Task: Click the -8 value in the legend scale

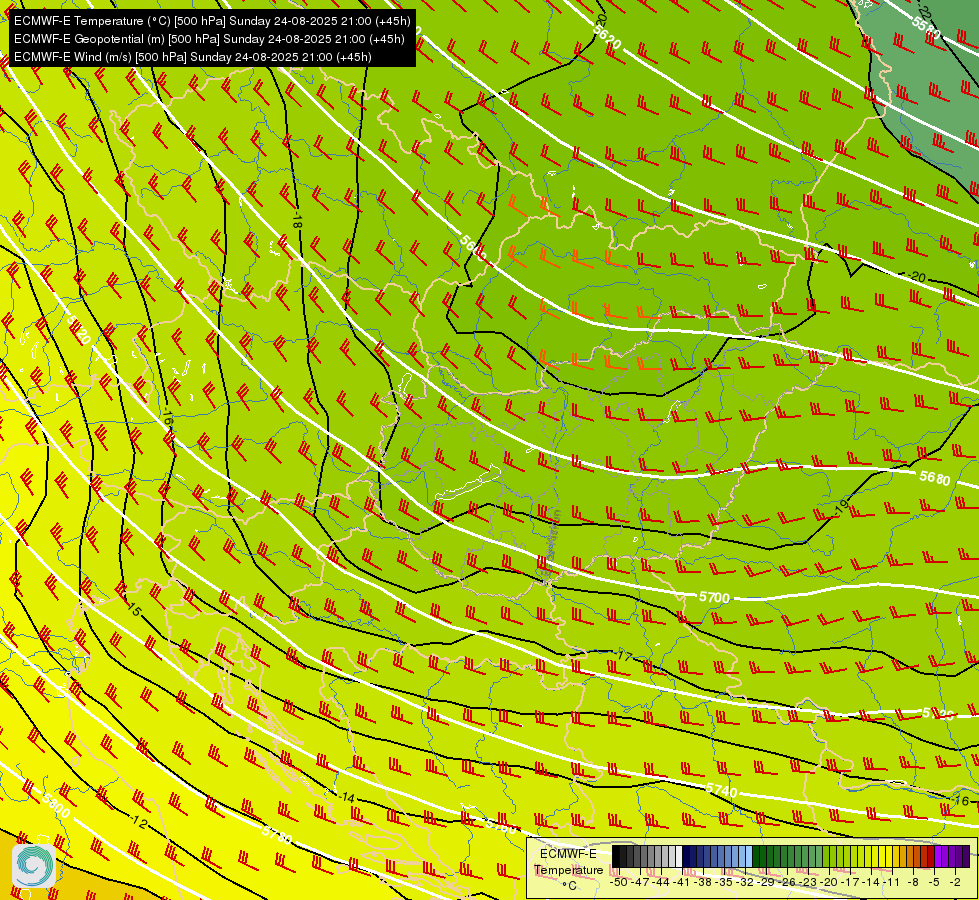Action: pyautogui.click(x=913, y=883)
